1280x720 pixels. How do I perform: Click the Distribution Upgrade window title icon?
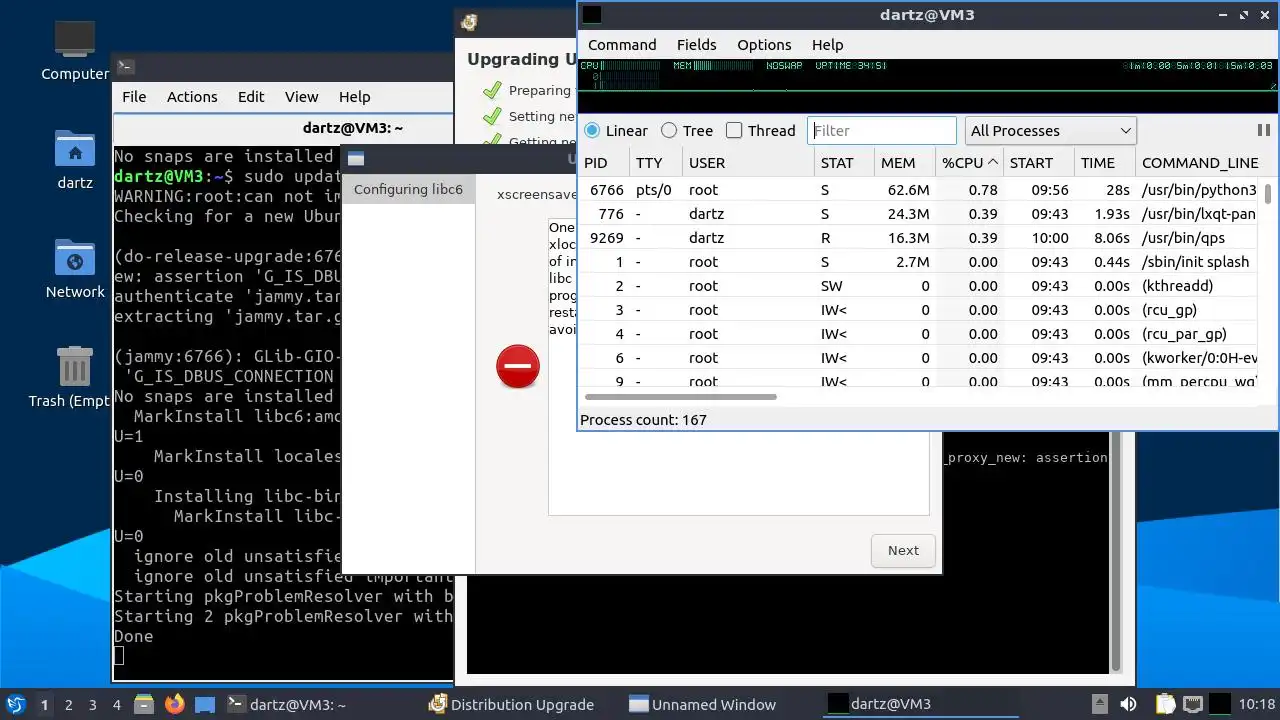[469, 23]
